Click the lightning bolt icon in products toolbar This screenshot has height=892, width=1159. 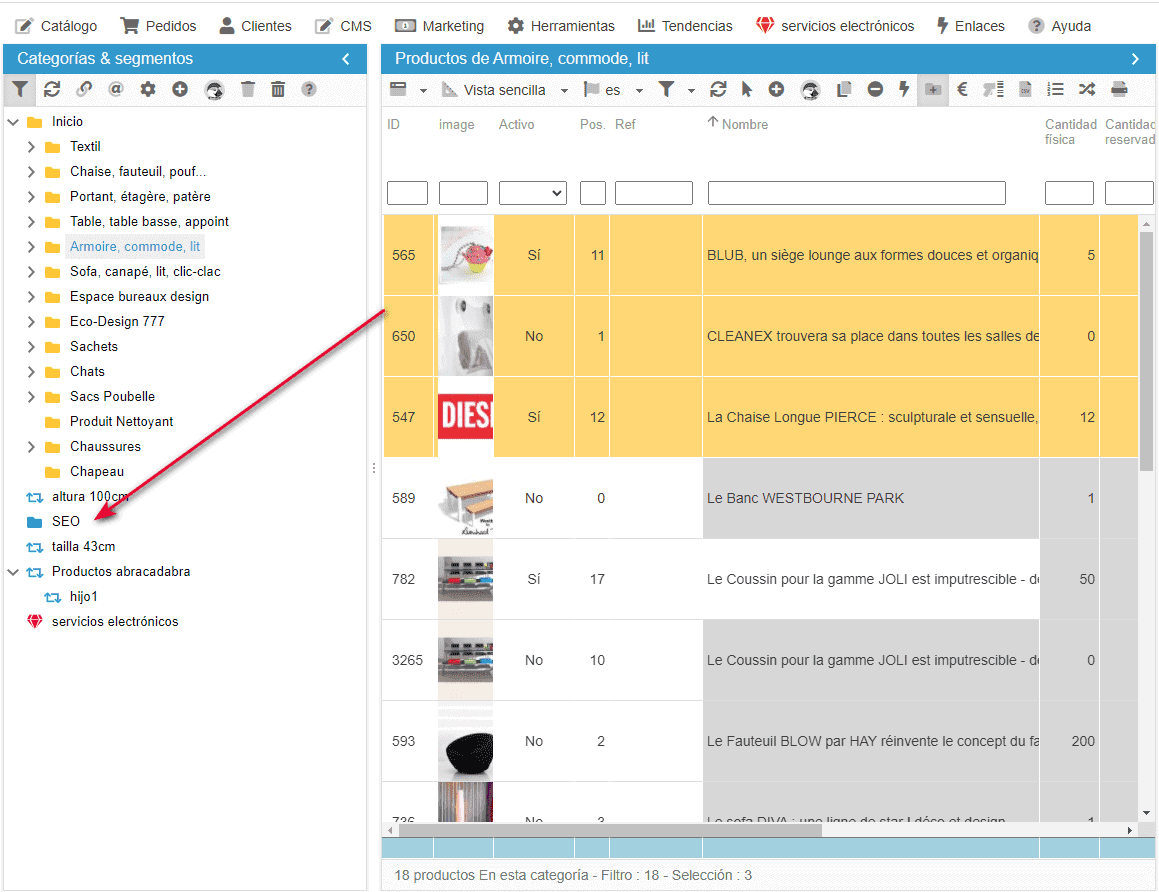[x=904, y=90]
